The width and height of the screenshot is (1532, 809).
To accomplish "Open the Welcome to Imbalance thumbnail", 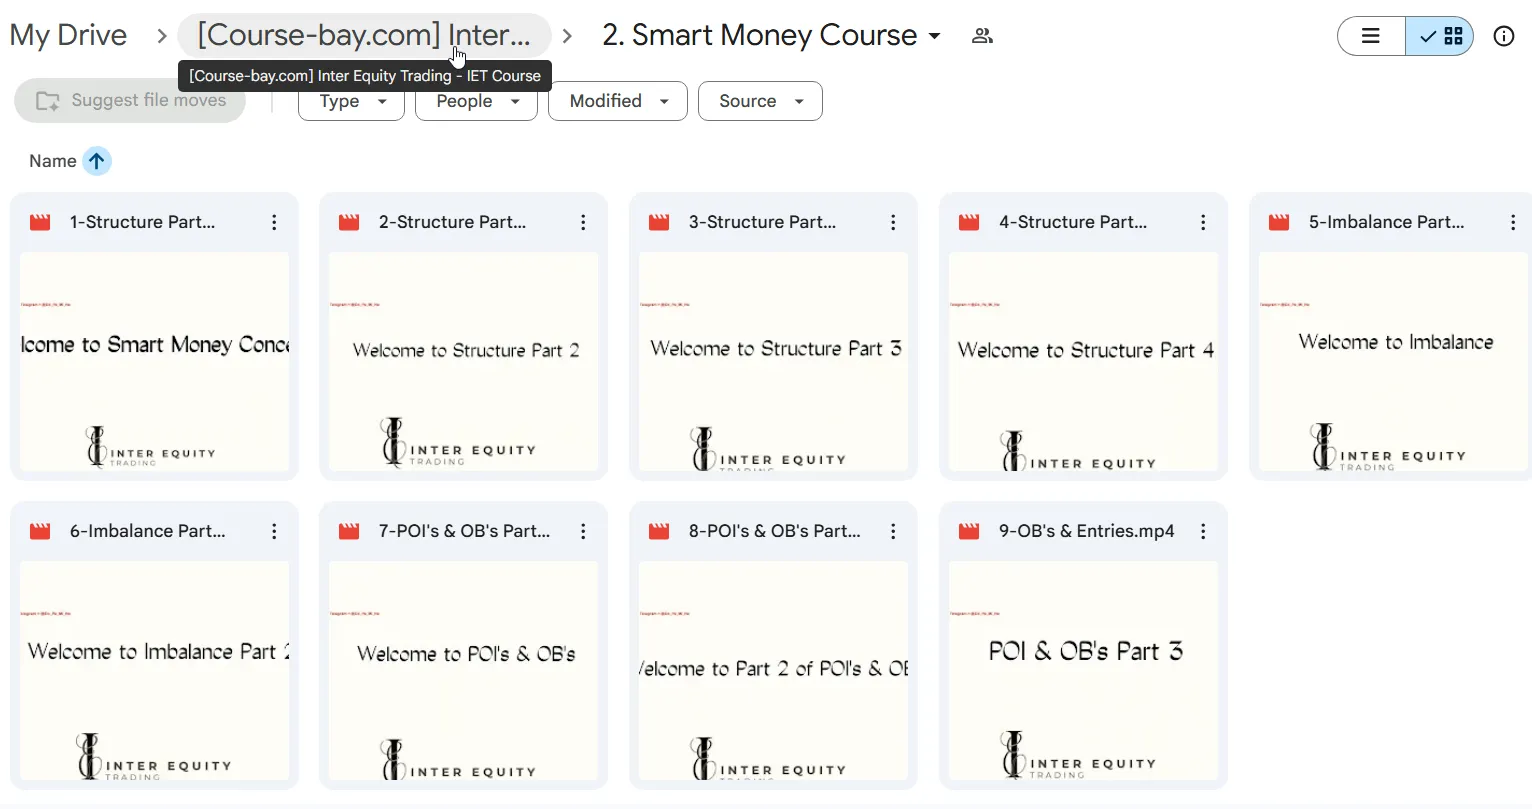I will [x=1394, y=362].
